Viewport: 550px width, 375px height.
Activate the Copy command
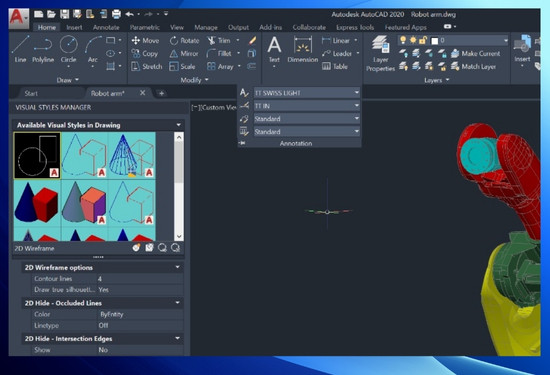[x=145, y=54]
